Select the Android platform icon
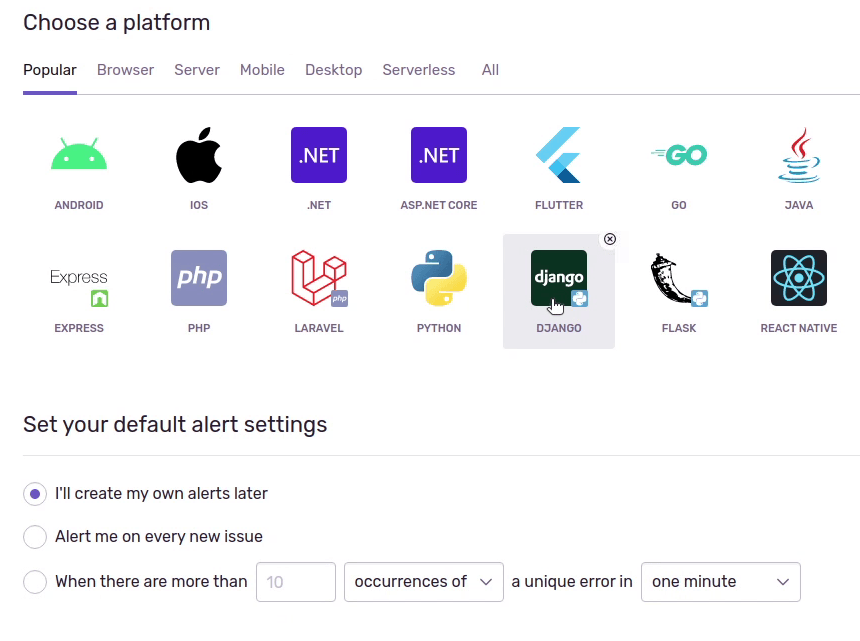The height and width of the screenshot is (641, 860). (x=79, y=155)
